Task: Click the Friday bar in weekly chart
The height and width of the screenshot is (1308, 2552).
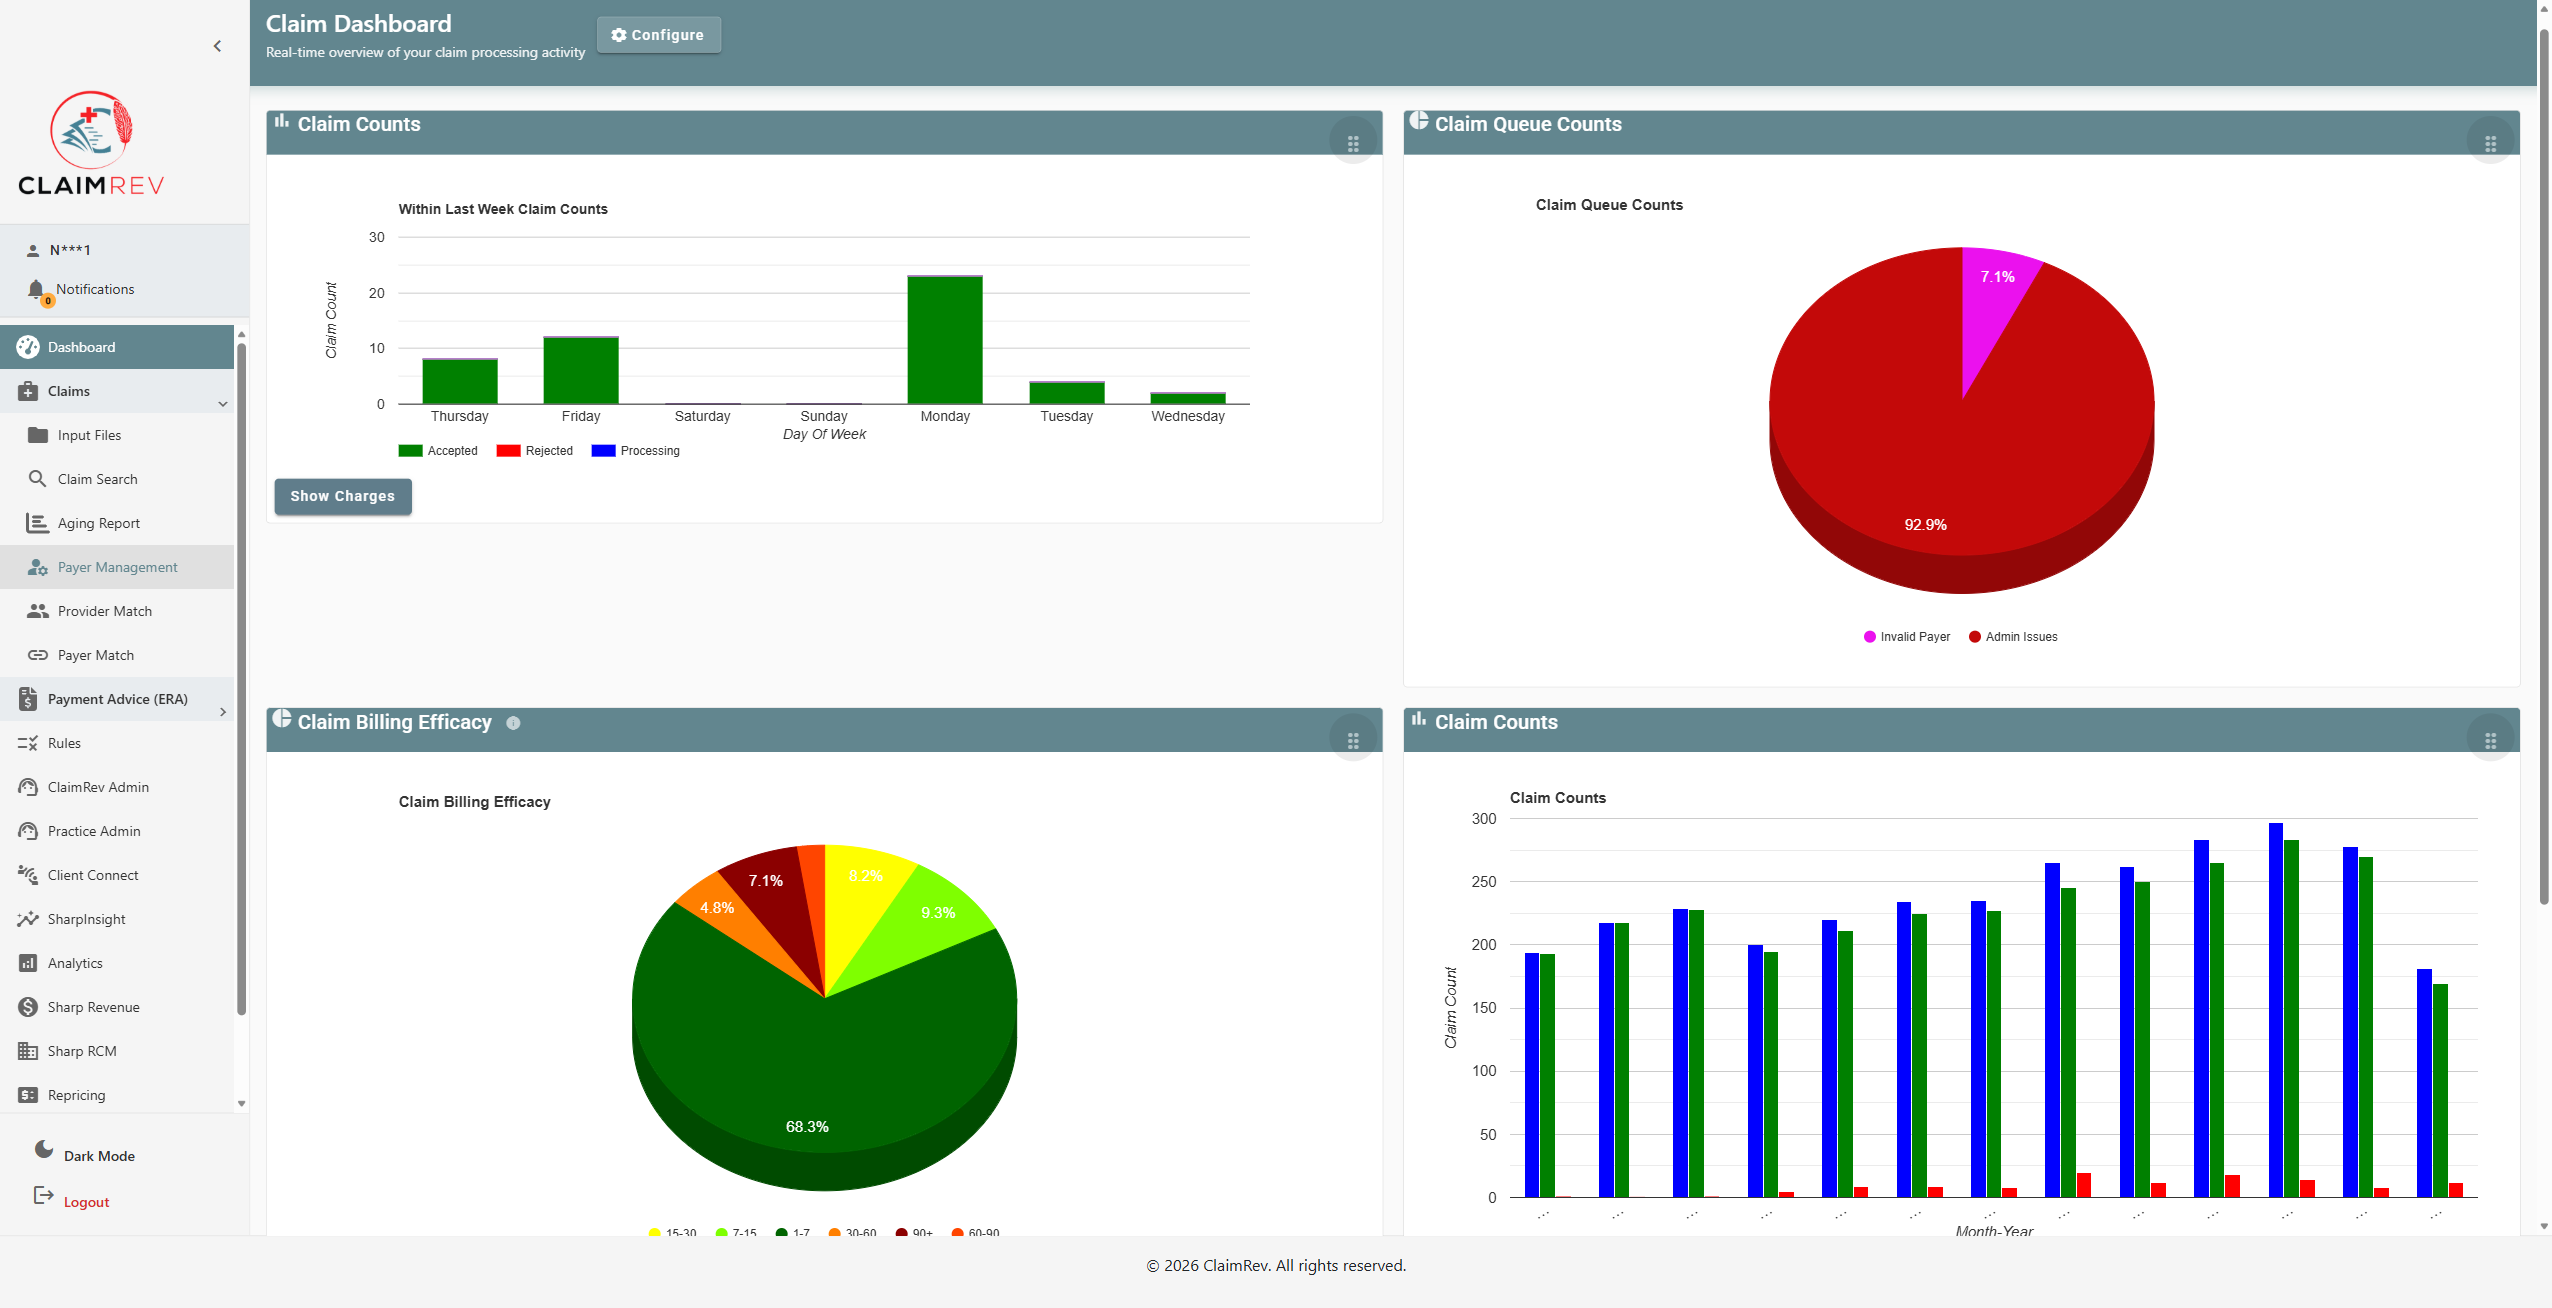Action: click(x=581, y=370)
